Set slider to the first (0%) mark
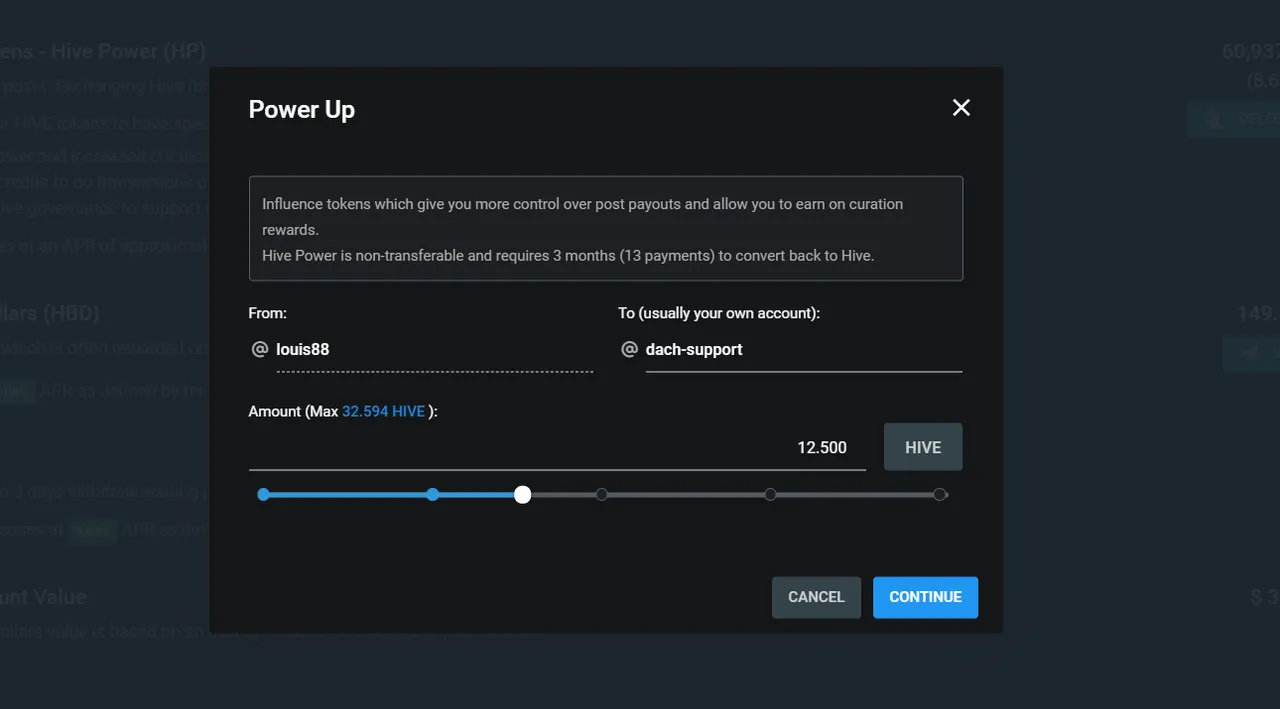 tap(263, 494)
